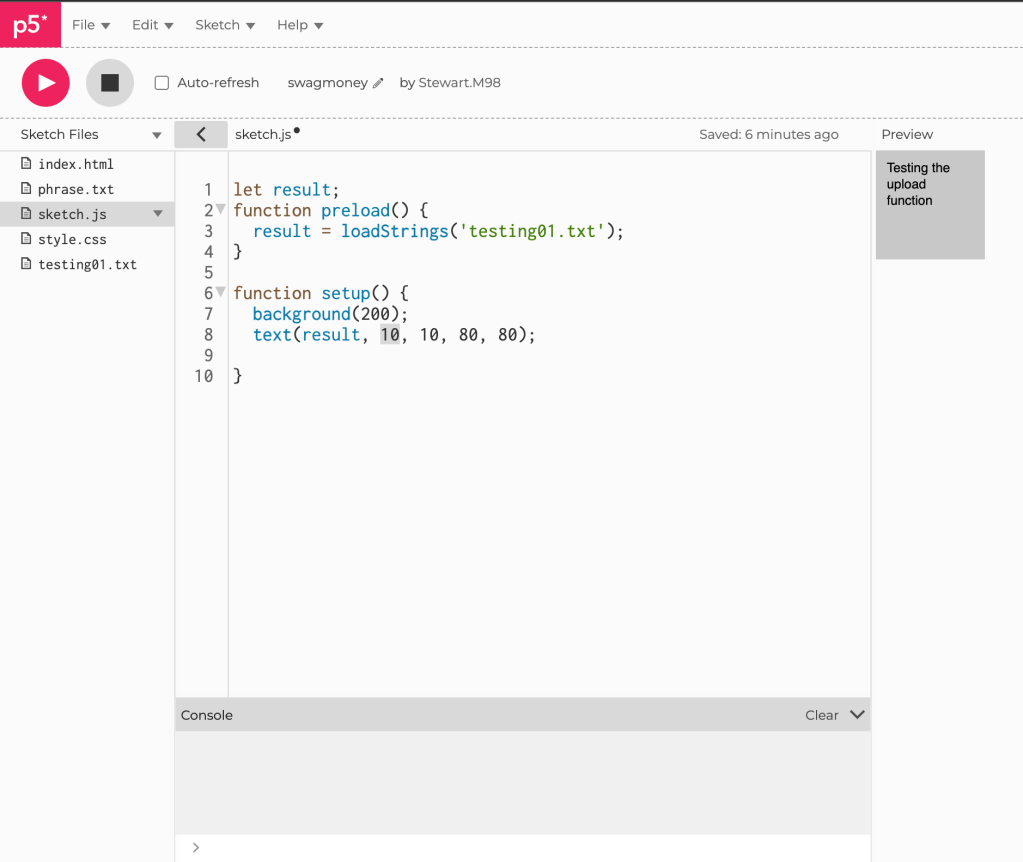
Task: Fold the preload function at line 2
Action: click(221, 210)
